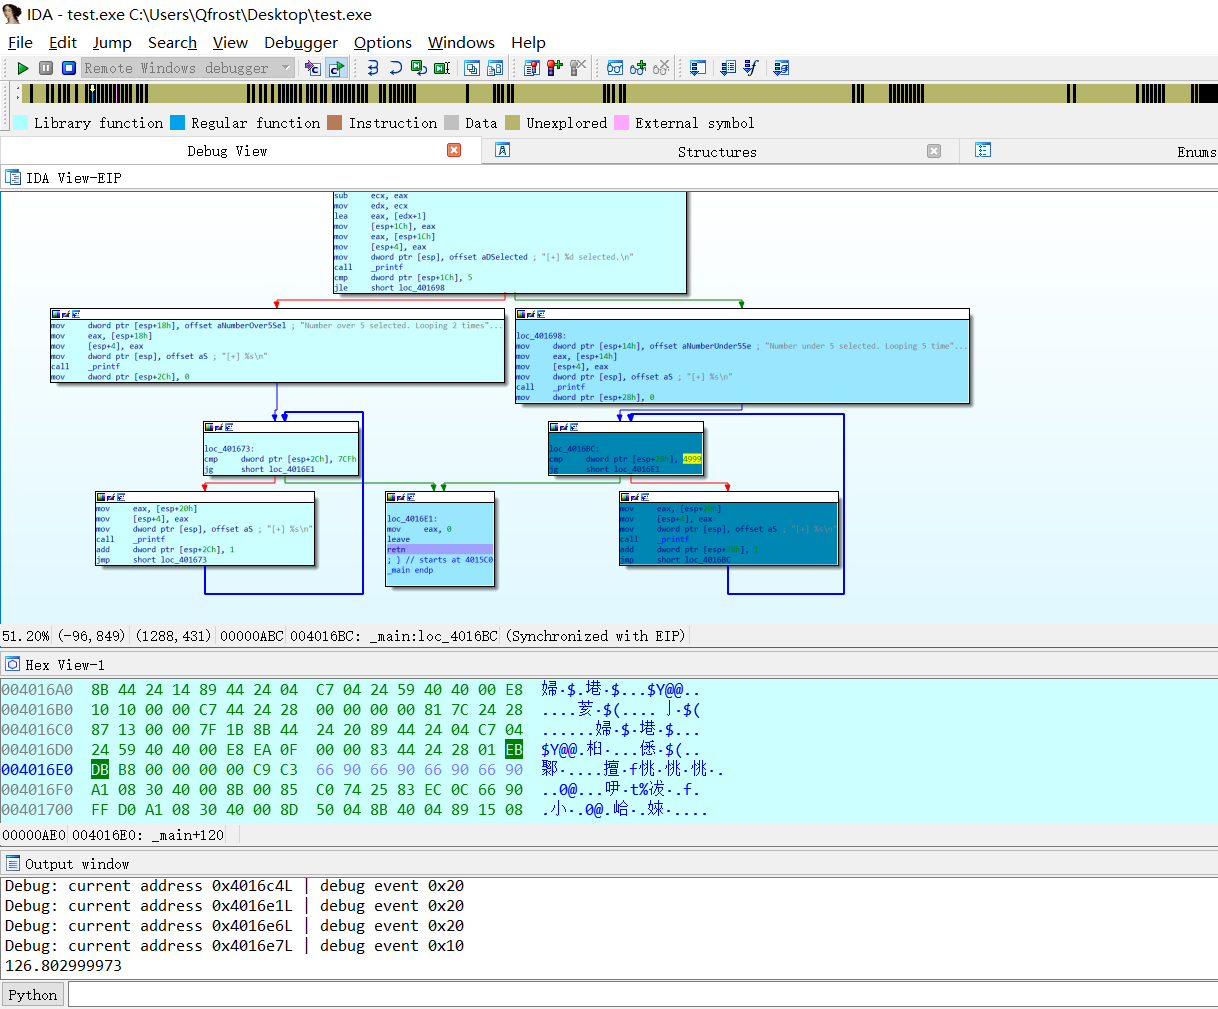
Task: Click the tracing window icon
Action: tap(699, 68)
